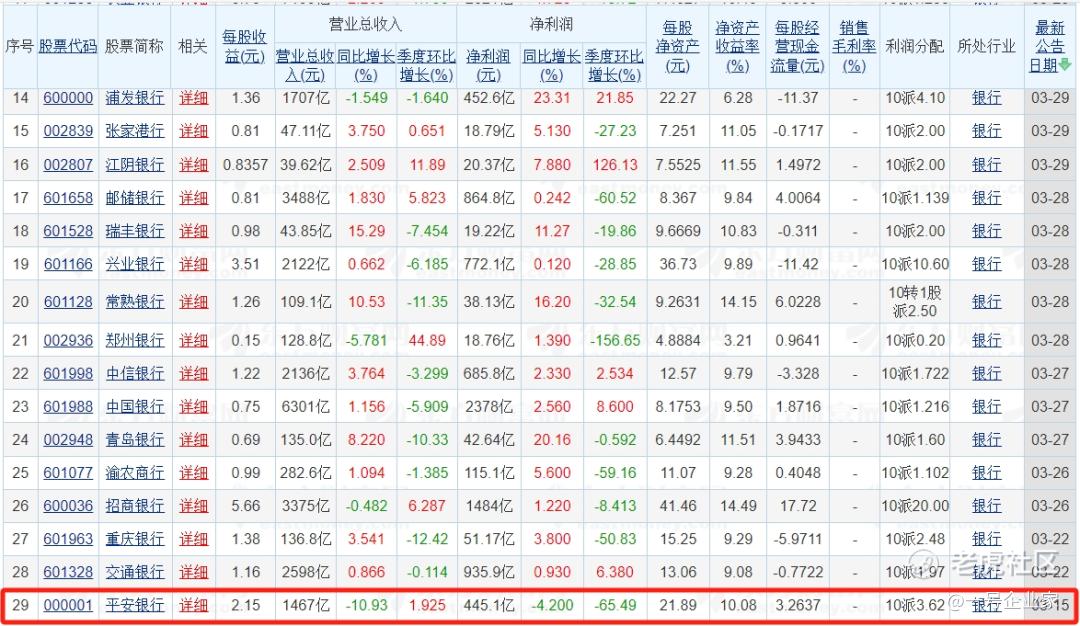Open 详细 link for 浦发银行
The image size is (1080, 626).
point(193,98)
